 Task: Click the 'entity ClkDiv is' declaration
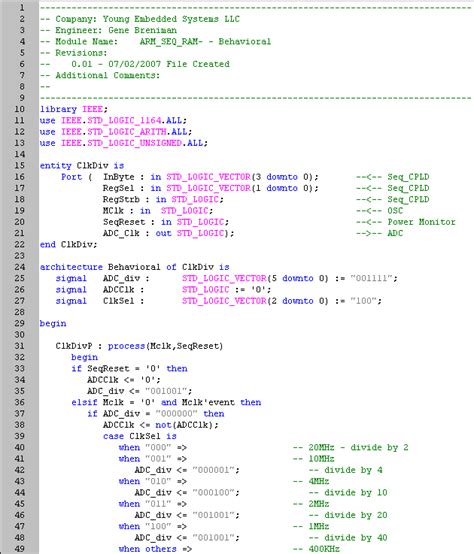[x=82, y=166]
